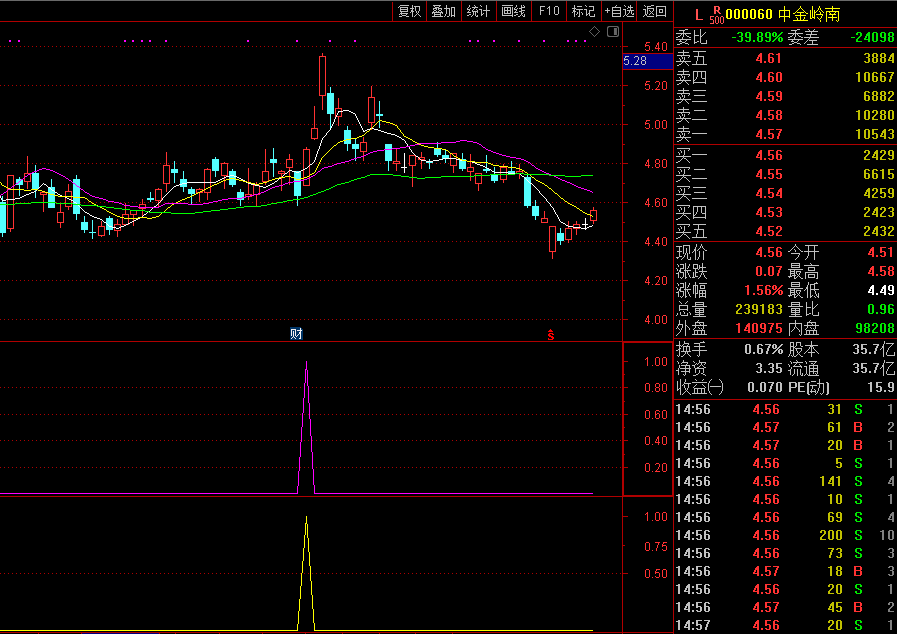The height and width of the screenshot is (634, 897).
Task: Click the 外盘 value 140975
Action: pos(759,328)
